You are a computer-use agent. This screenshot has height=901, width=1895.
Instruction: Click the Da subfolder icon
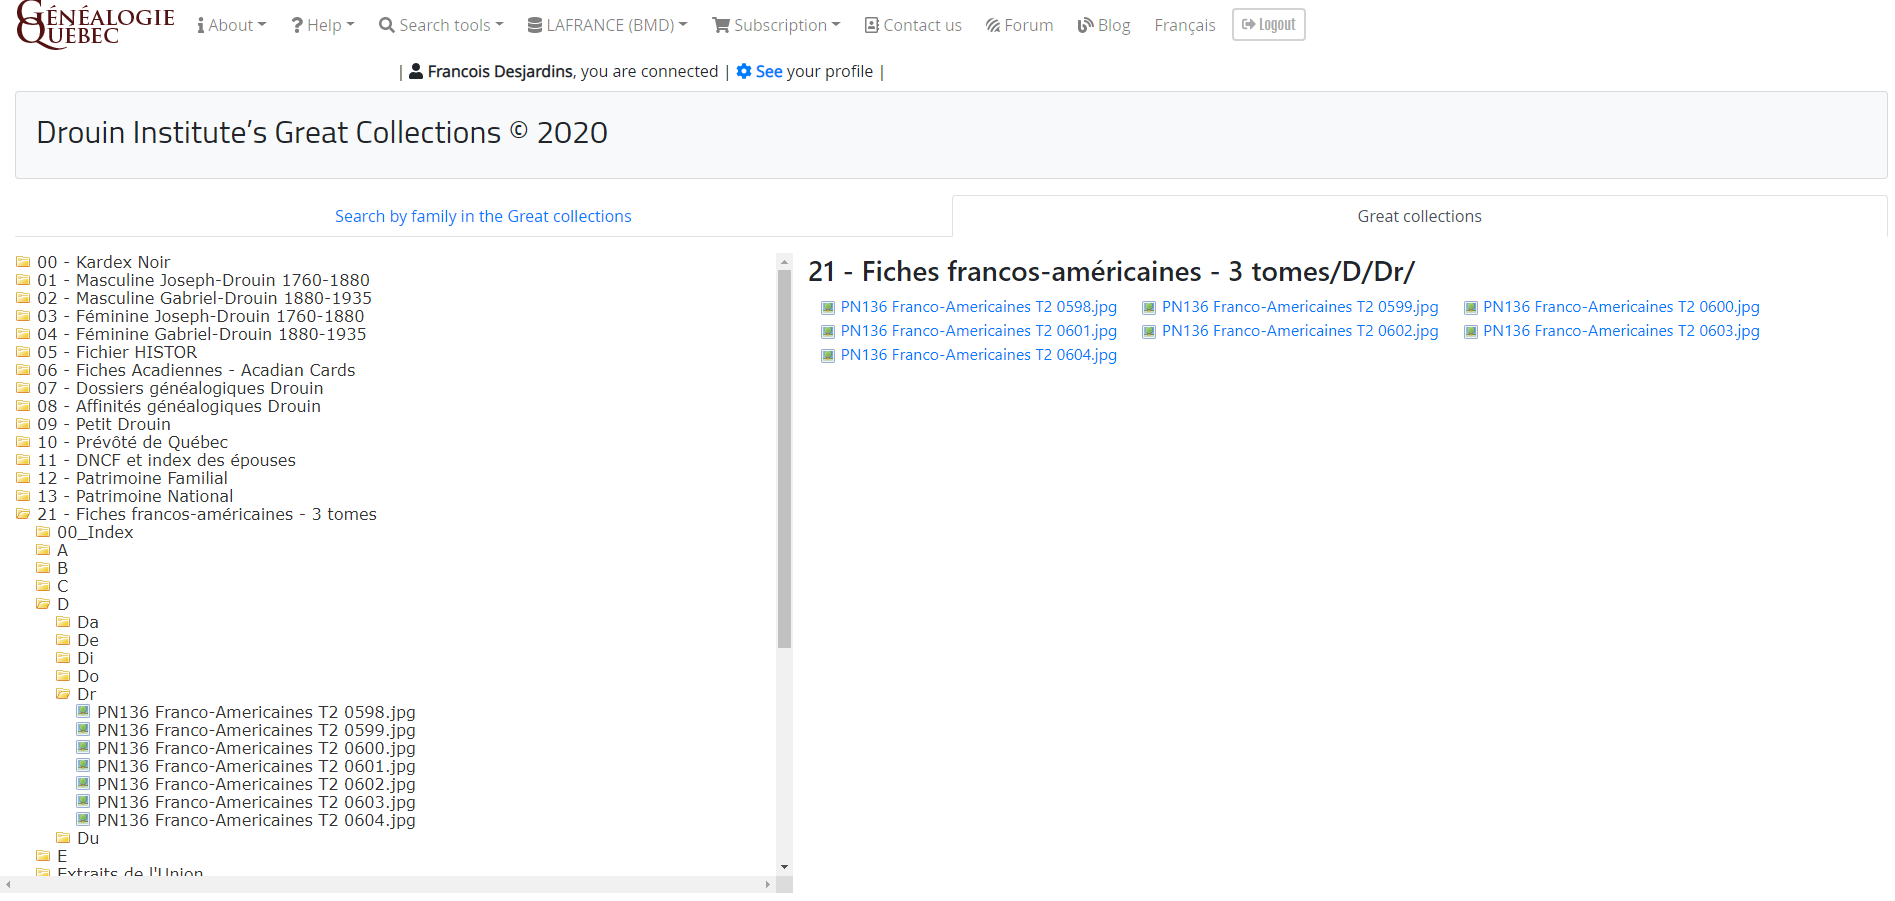63,622
